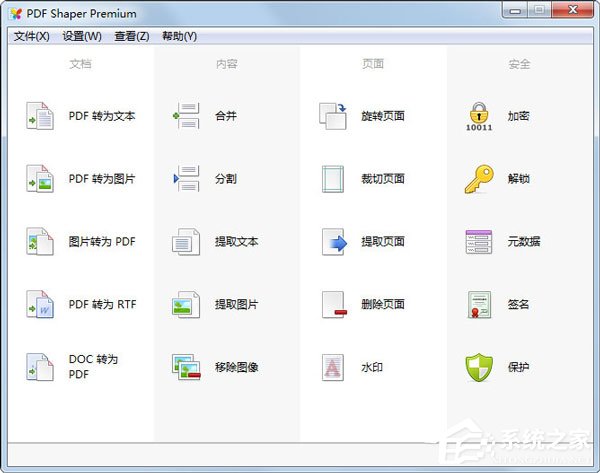
Task: Click the 提取页面 text label
Action: (383, 241)
